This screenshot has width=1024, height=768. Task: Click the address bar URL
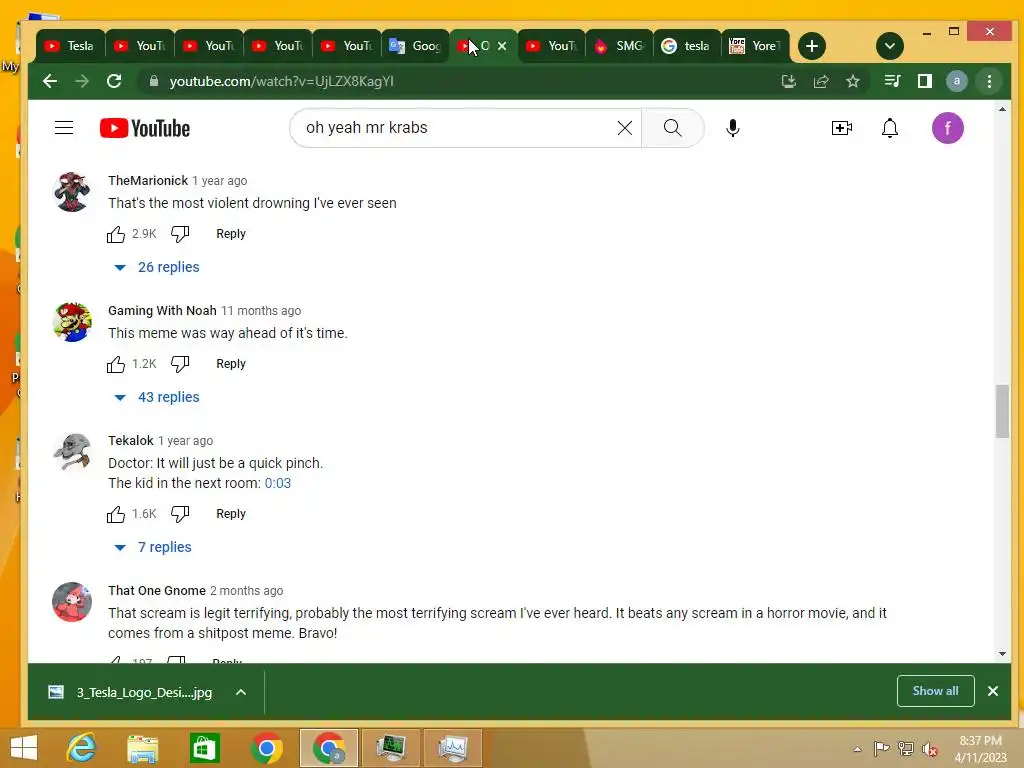(281, 82)
